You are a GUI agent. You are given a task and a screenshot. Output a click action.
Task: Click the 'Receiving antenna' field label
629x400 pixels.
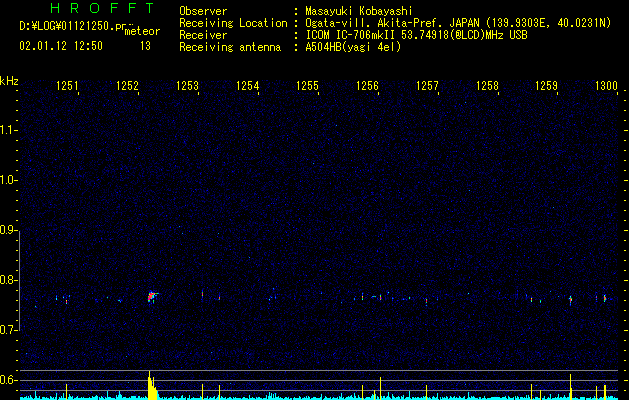(x=230, y=47)
